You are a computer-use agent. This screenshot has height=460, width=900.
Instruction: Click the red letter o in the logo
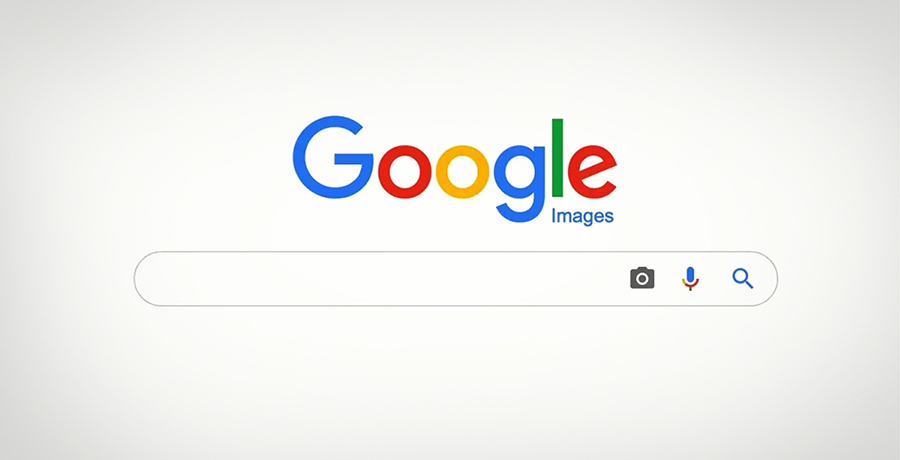405,172
